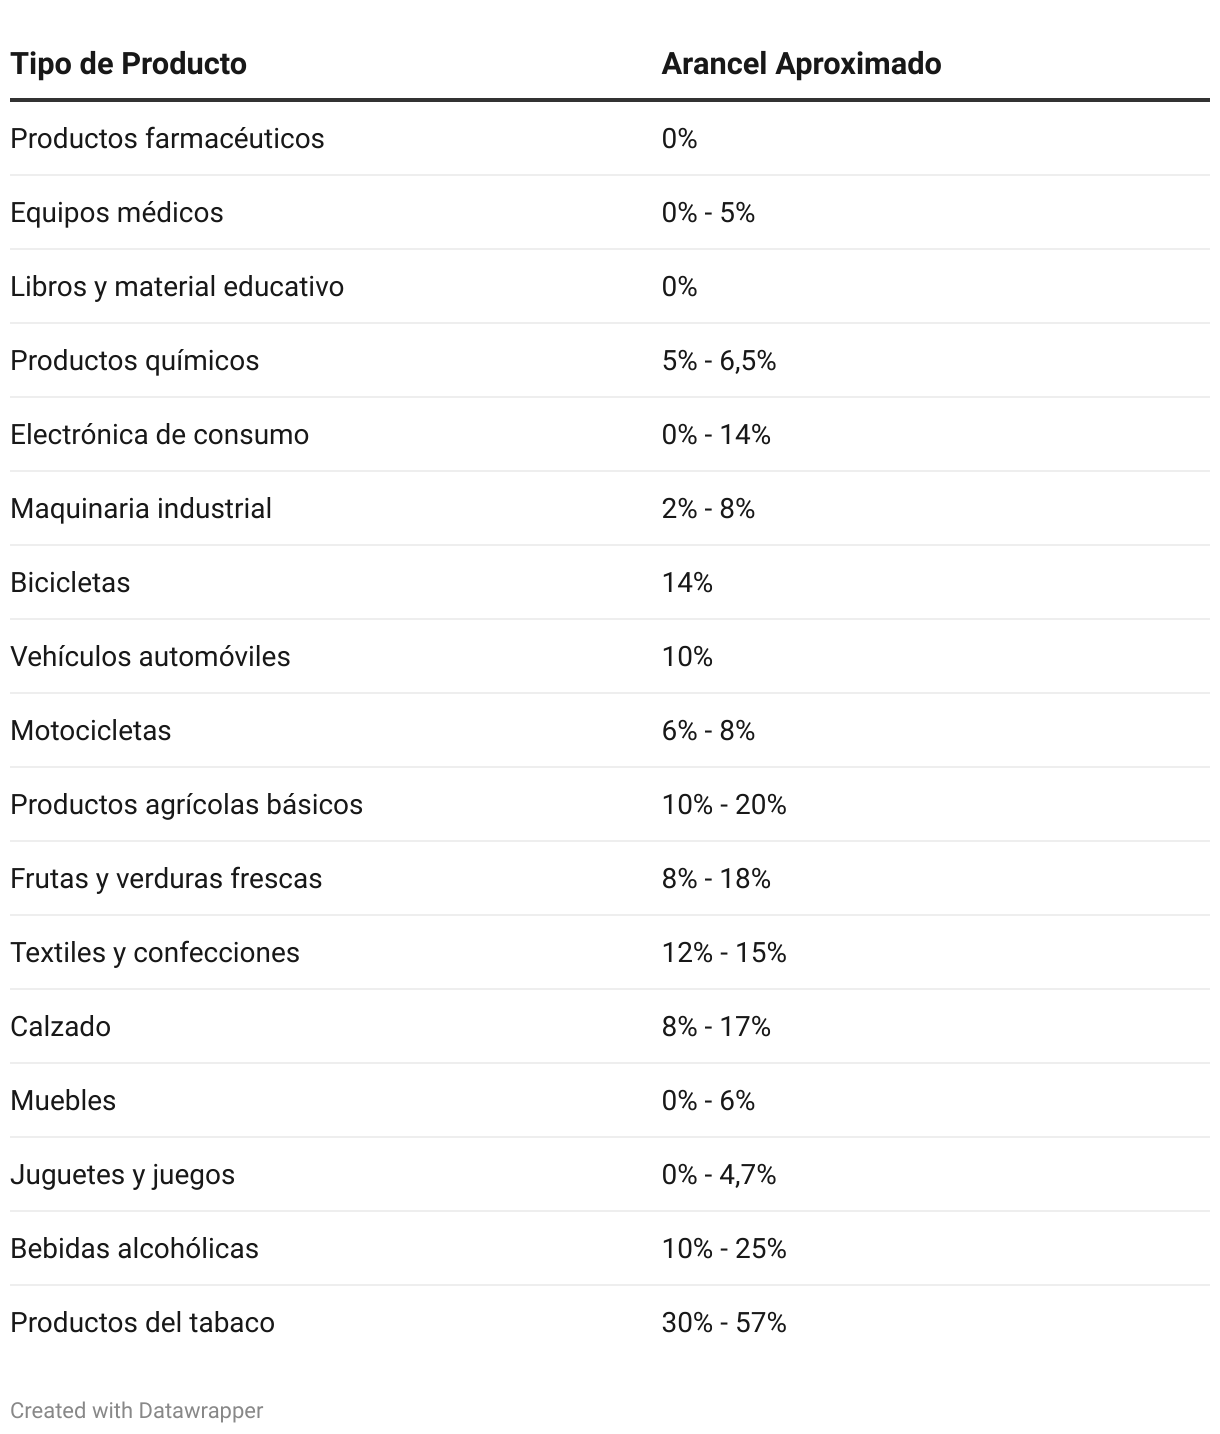
Task: Click the Libros y material educativo cell
Action: tap(177, 286)
